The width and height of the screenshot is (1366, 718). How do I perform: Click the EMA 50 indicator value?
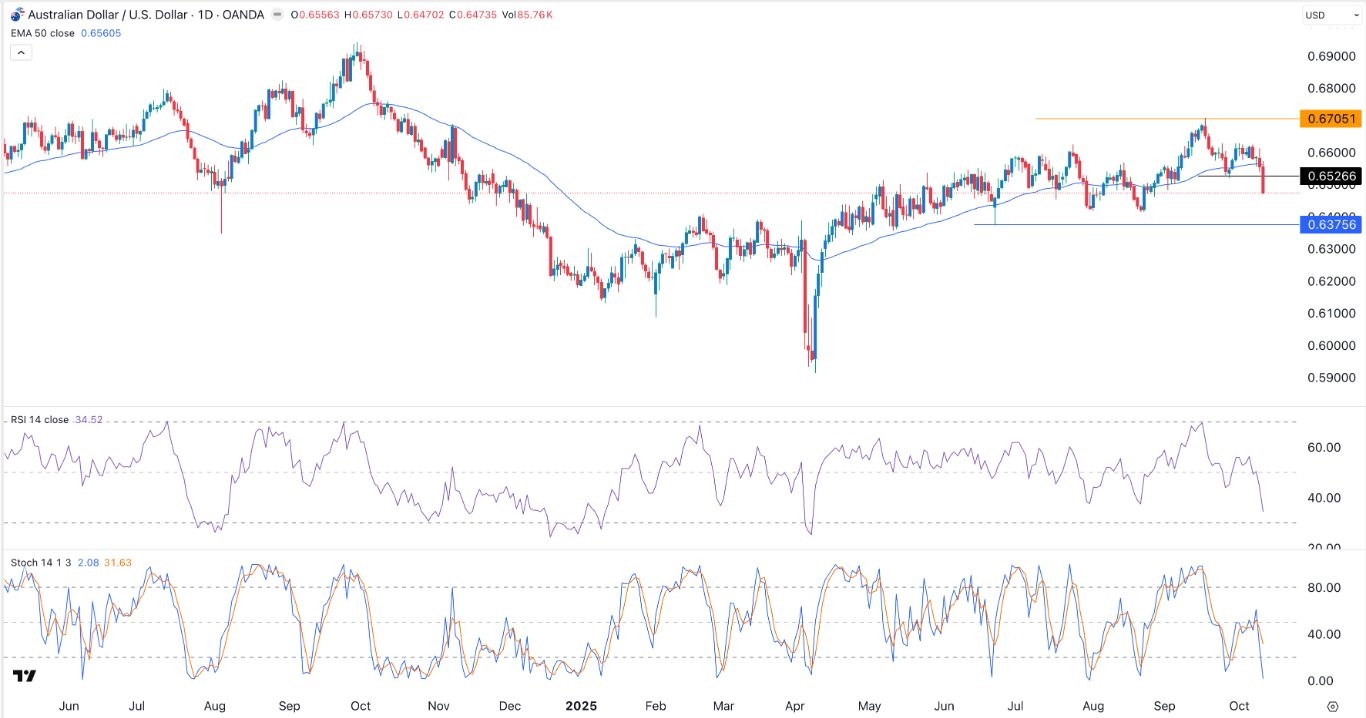tap(101, 33)
